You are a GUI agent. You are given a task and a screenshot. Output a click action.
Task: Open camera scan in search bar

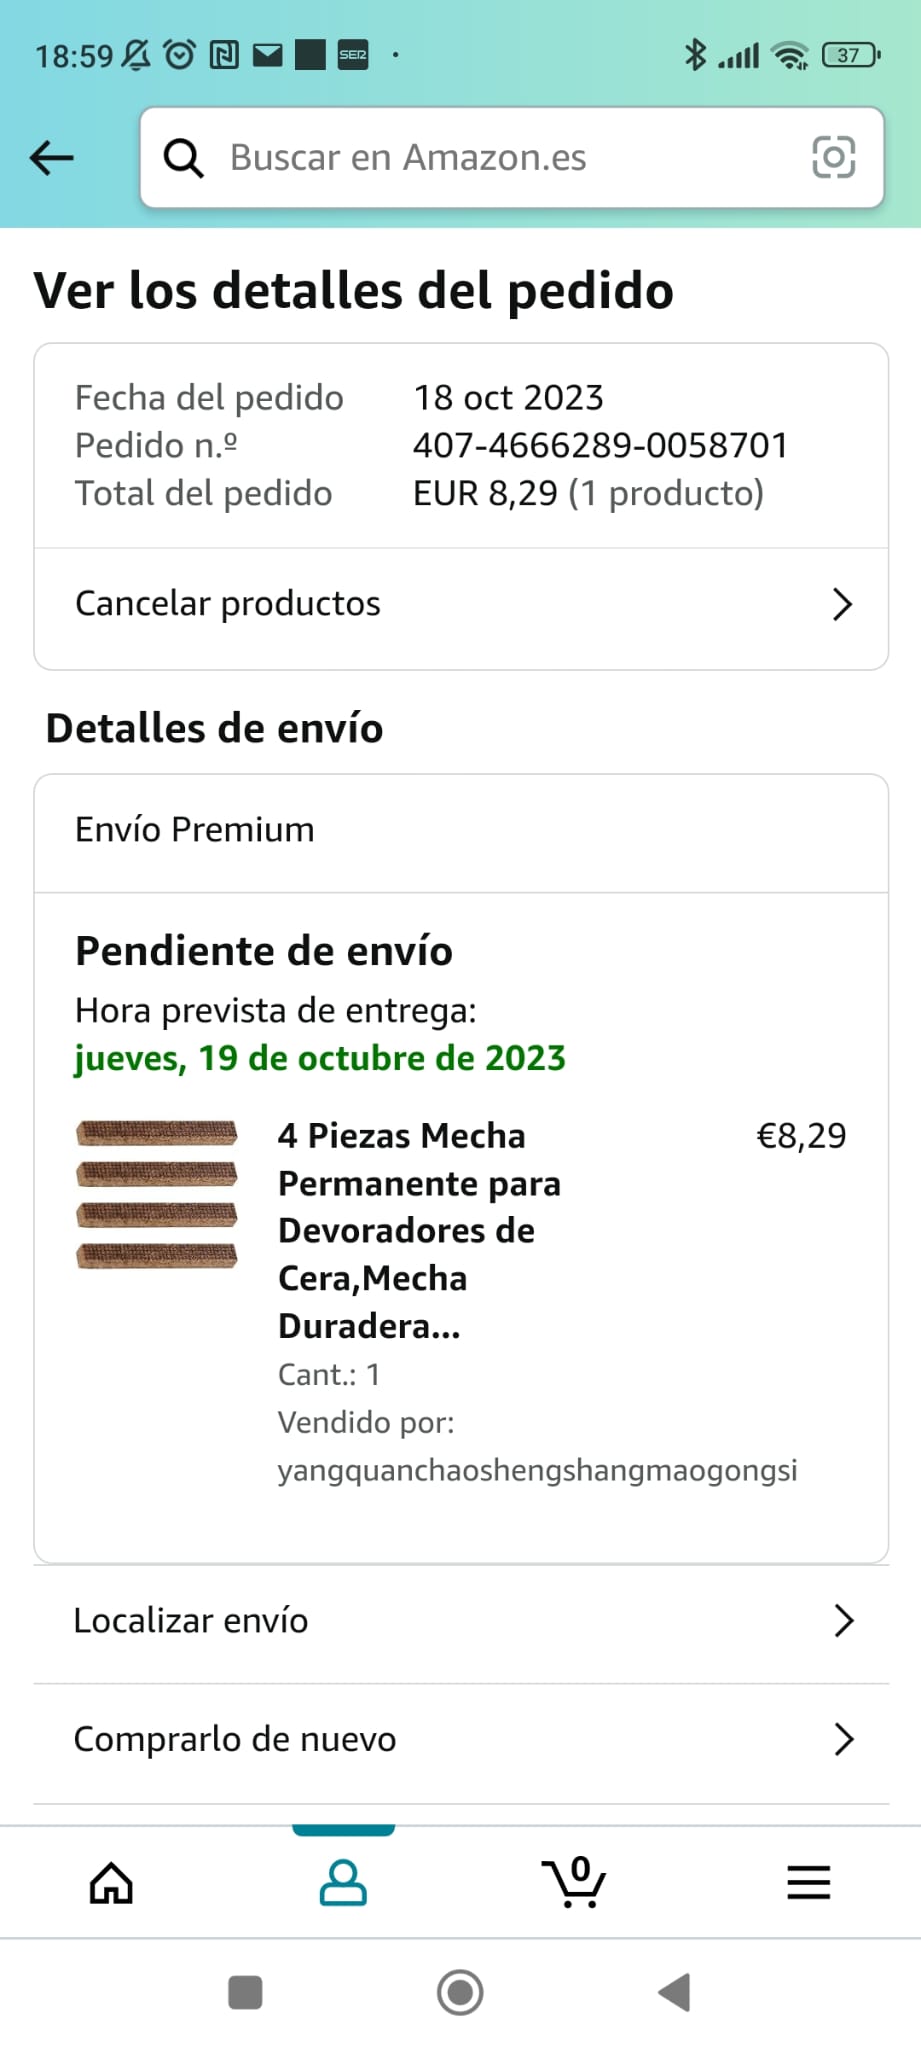click(x=833, y=158)
